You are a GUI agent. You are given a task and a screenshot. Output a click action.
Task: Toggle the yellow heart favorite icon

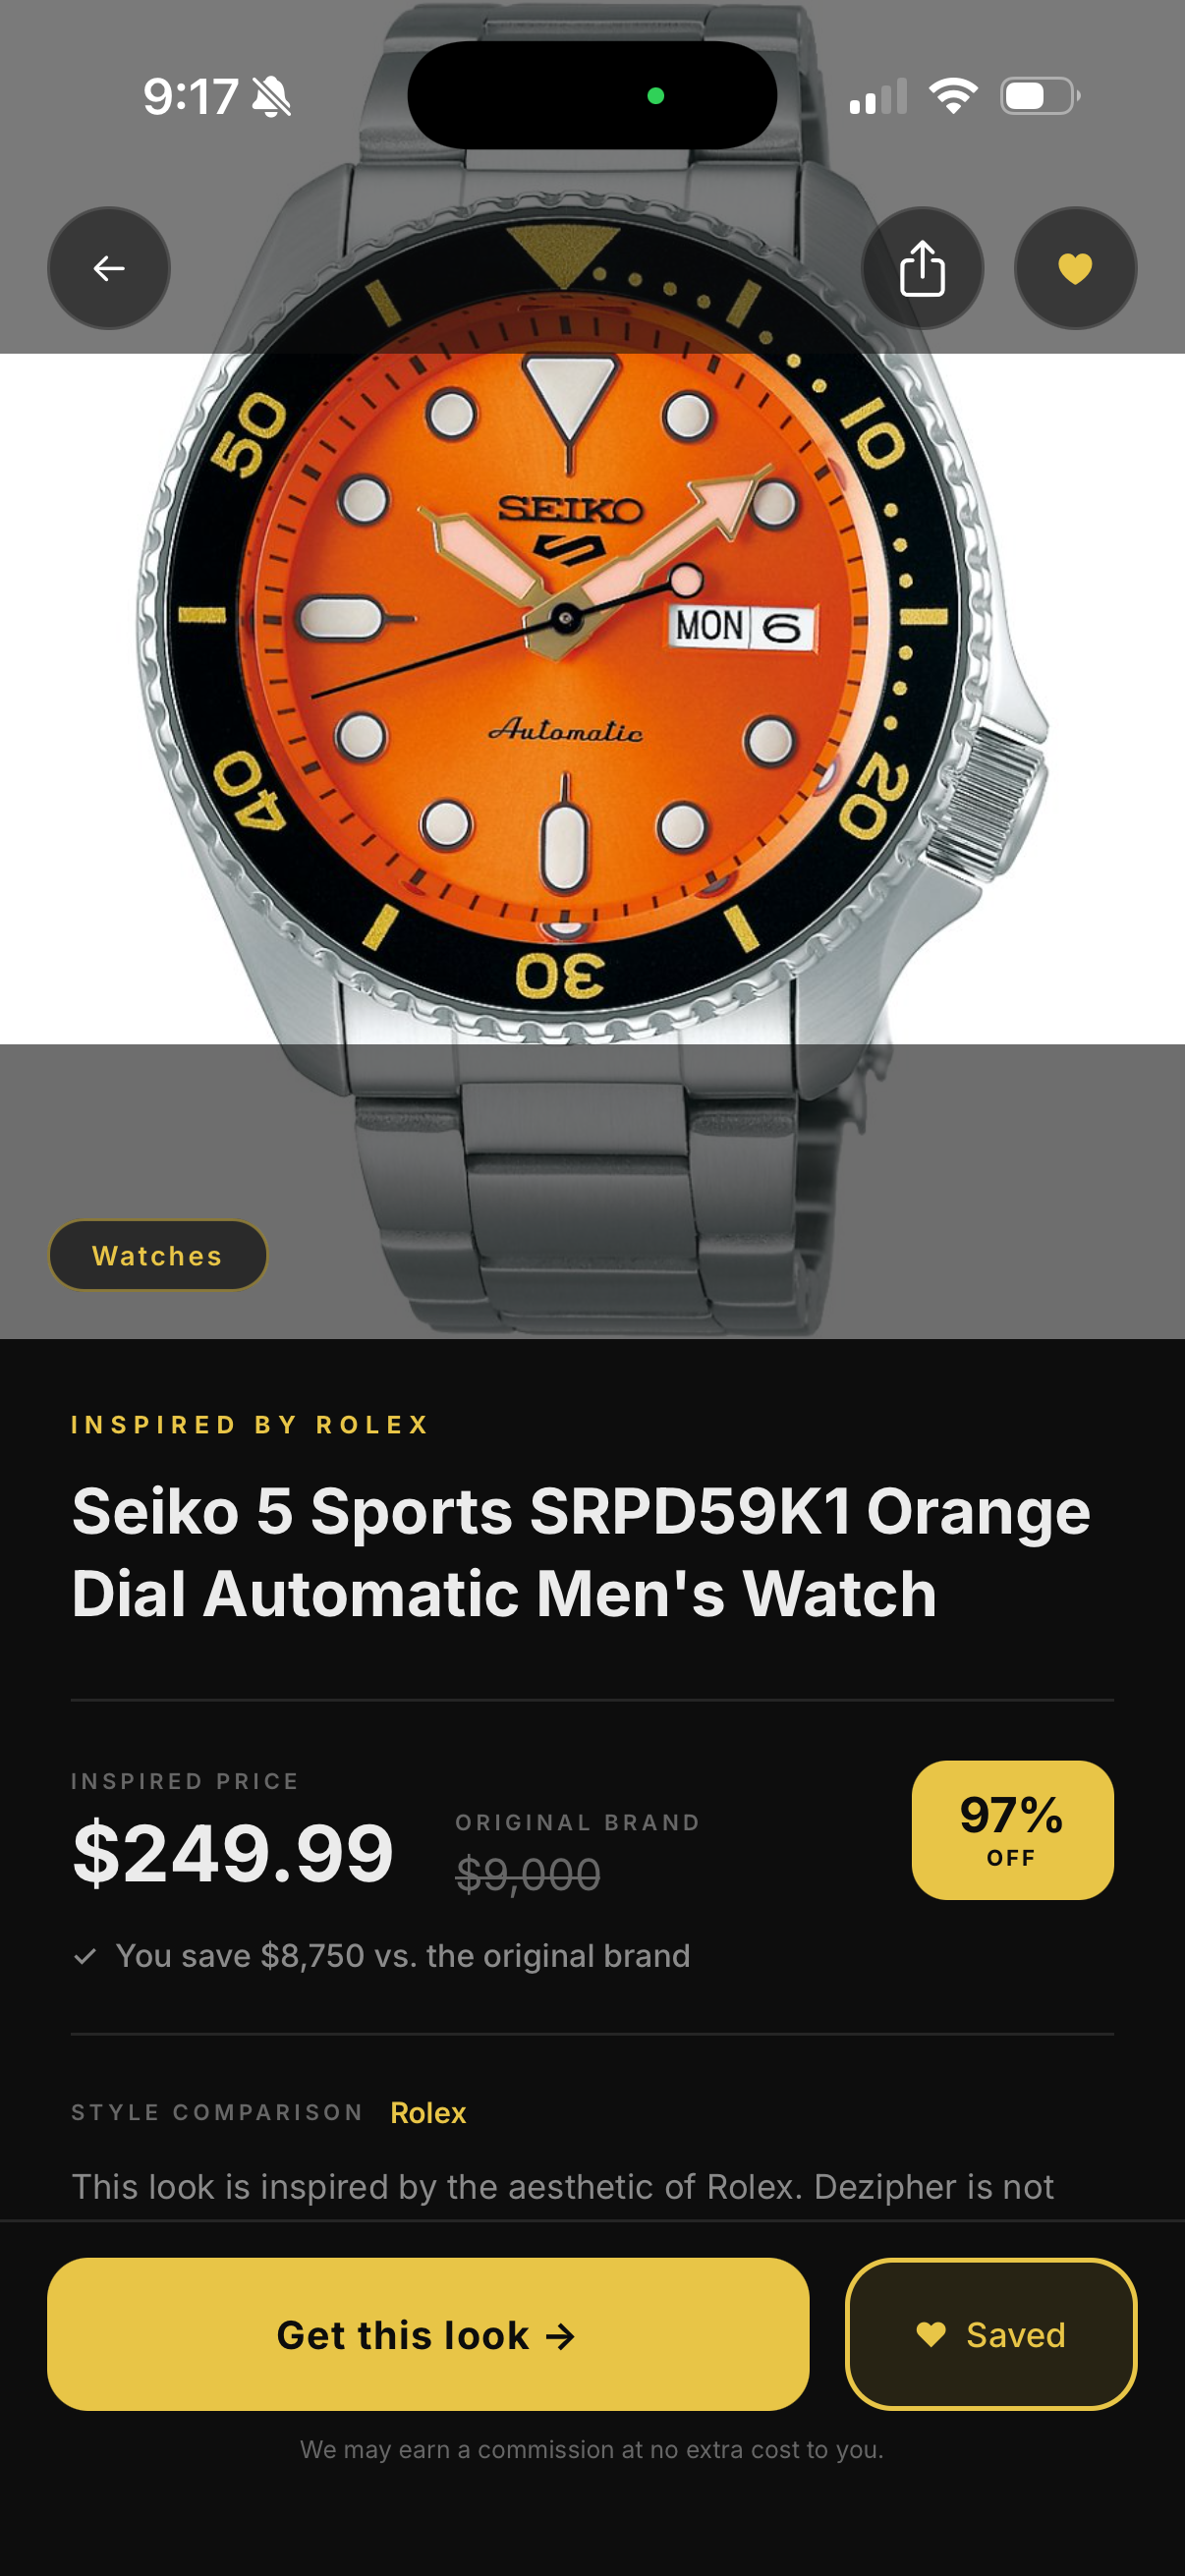pos(1075,268)
